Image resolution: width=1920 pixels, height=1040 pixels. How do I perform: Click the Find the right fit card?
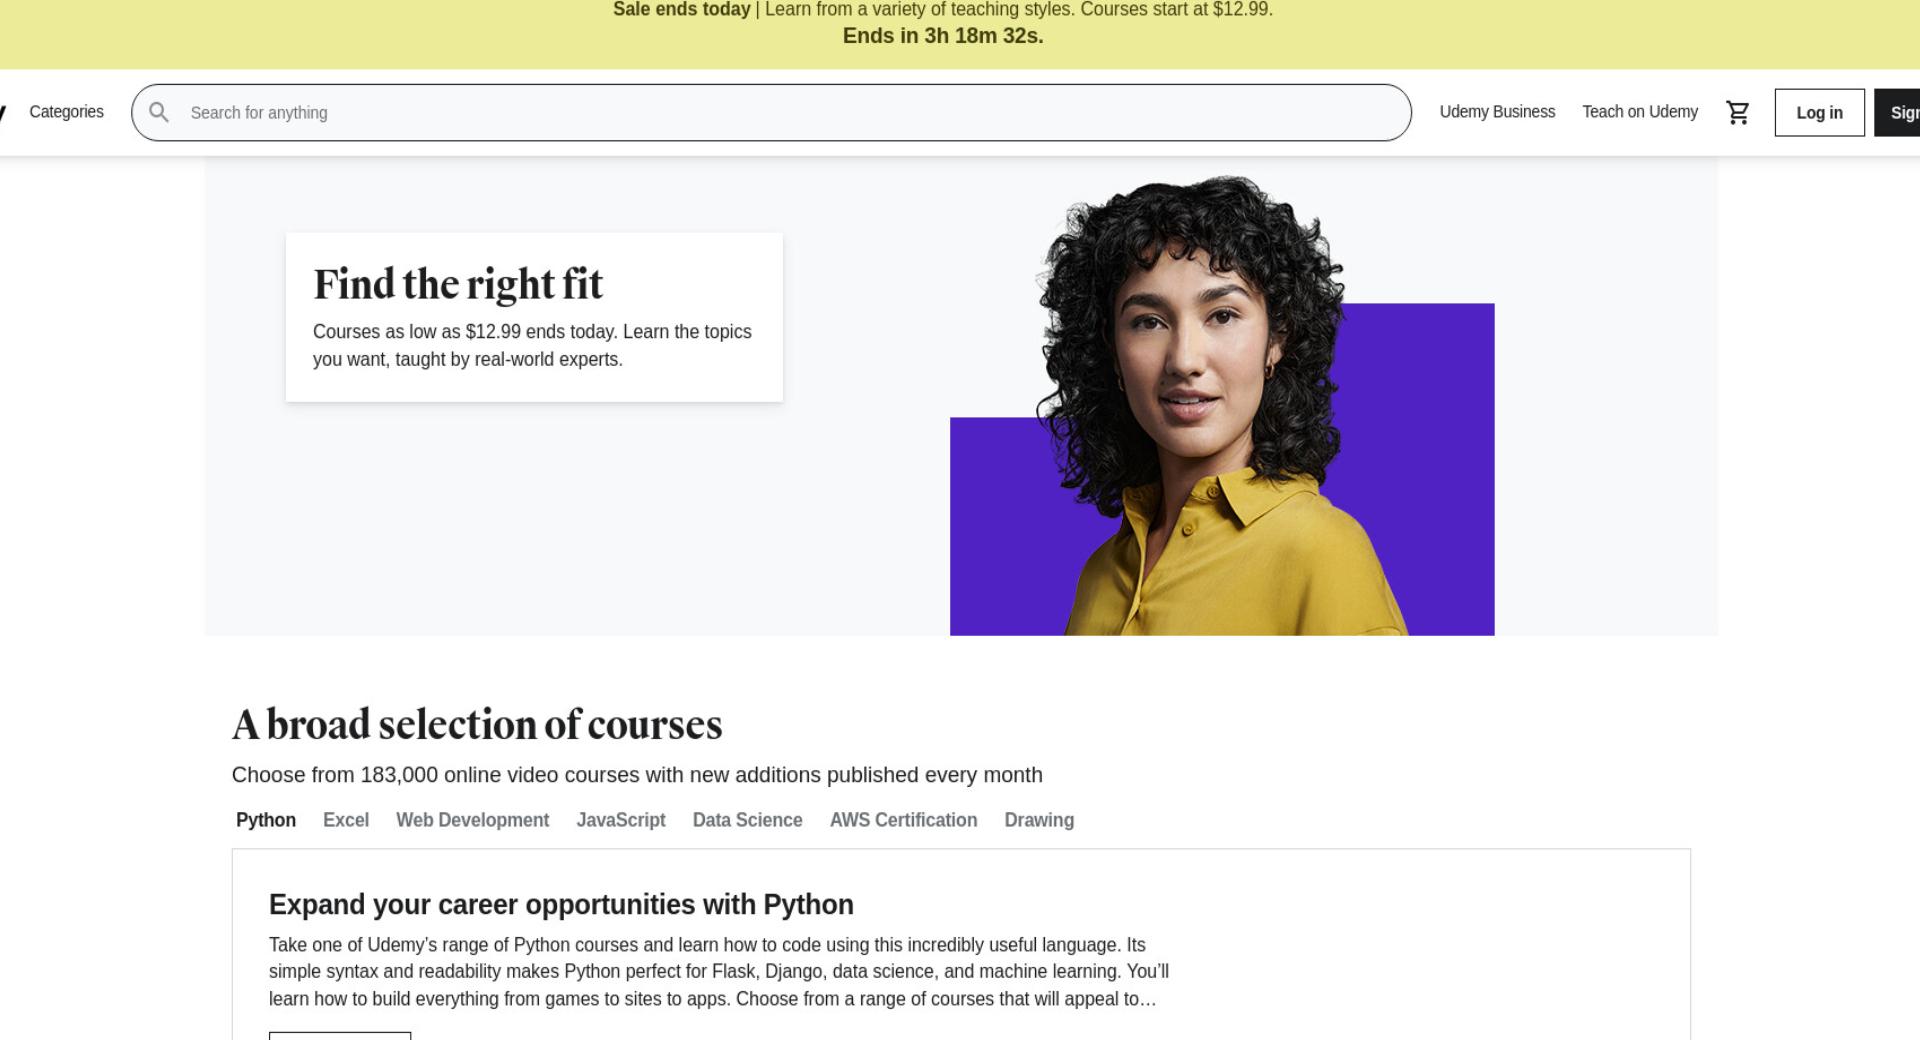534,317
